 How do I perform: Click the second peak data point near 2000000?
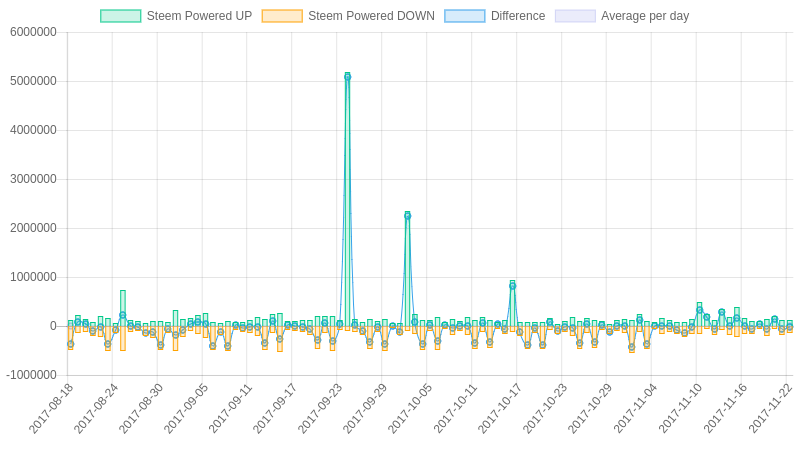tap(408, 216)
